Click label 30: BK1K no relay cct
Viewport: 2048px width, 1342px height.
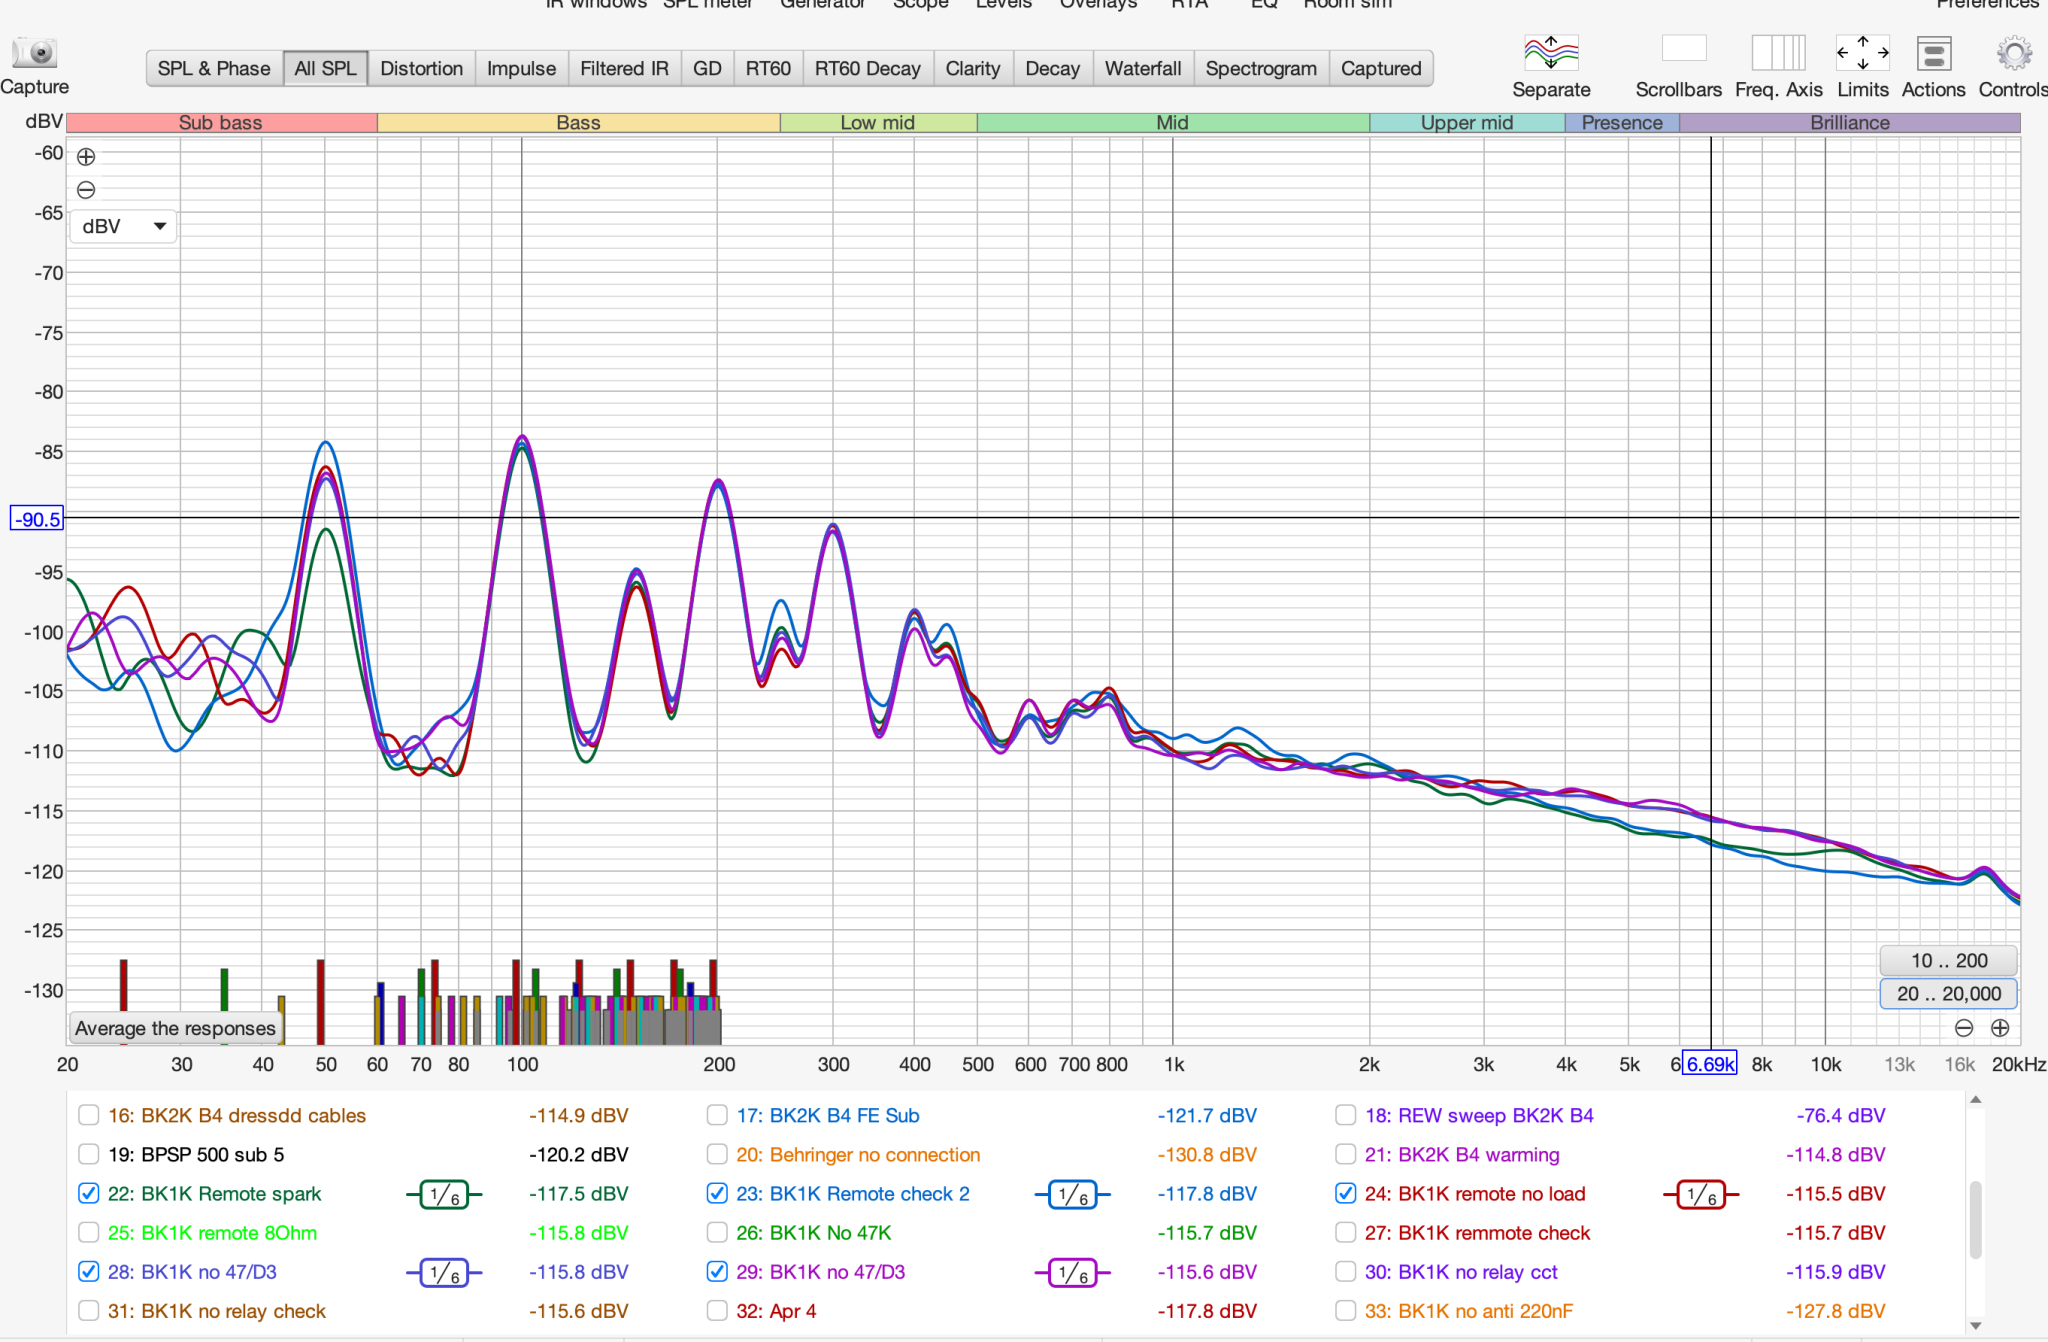click(x=1461, y=1272)
